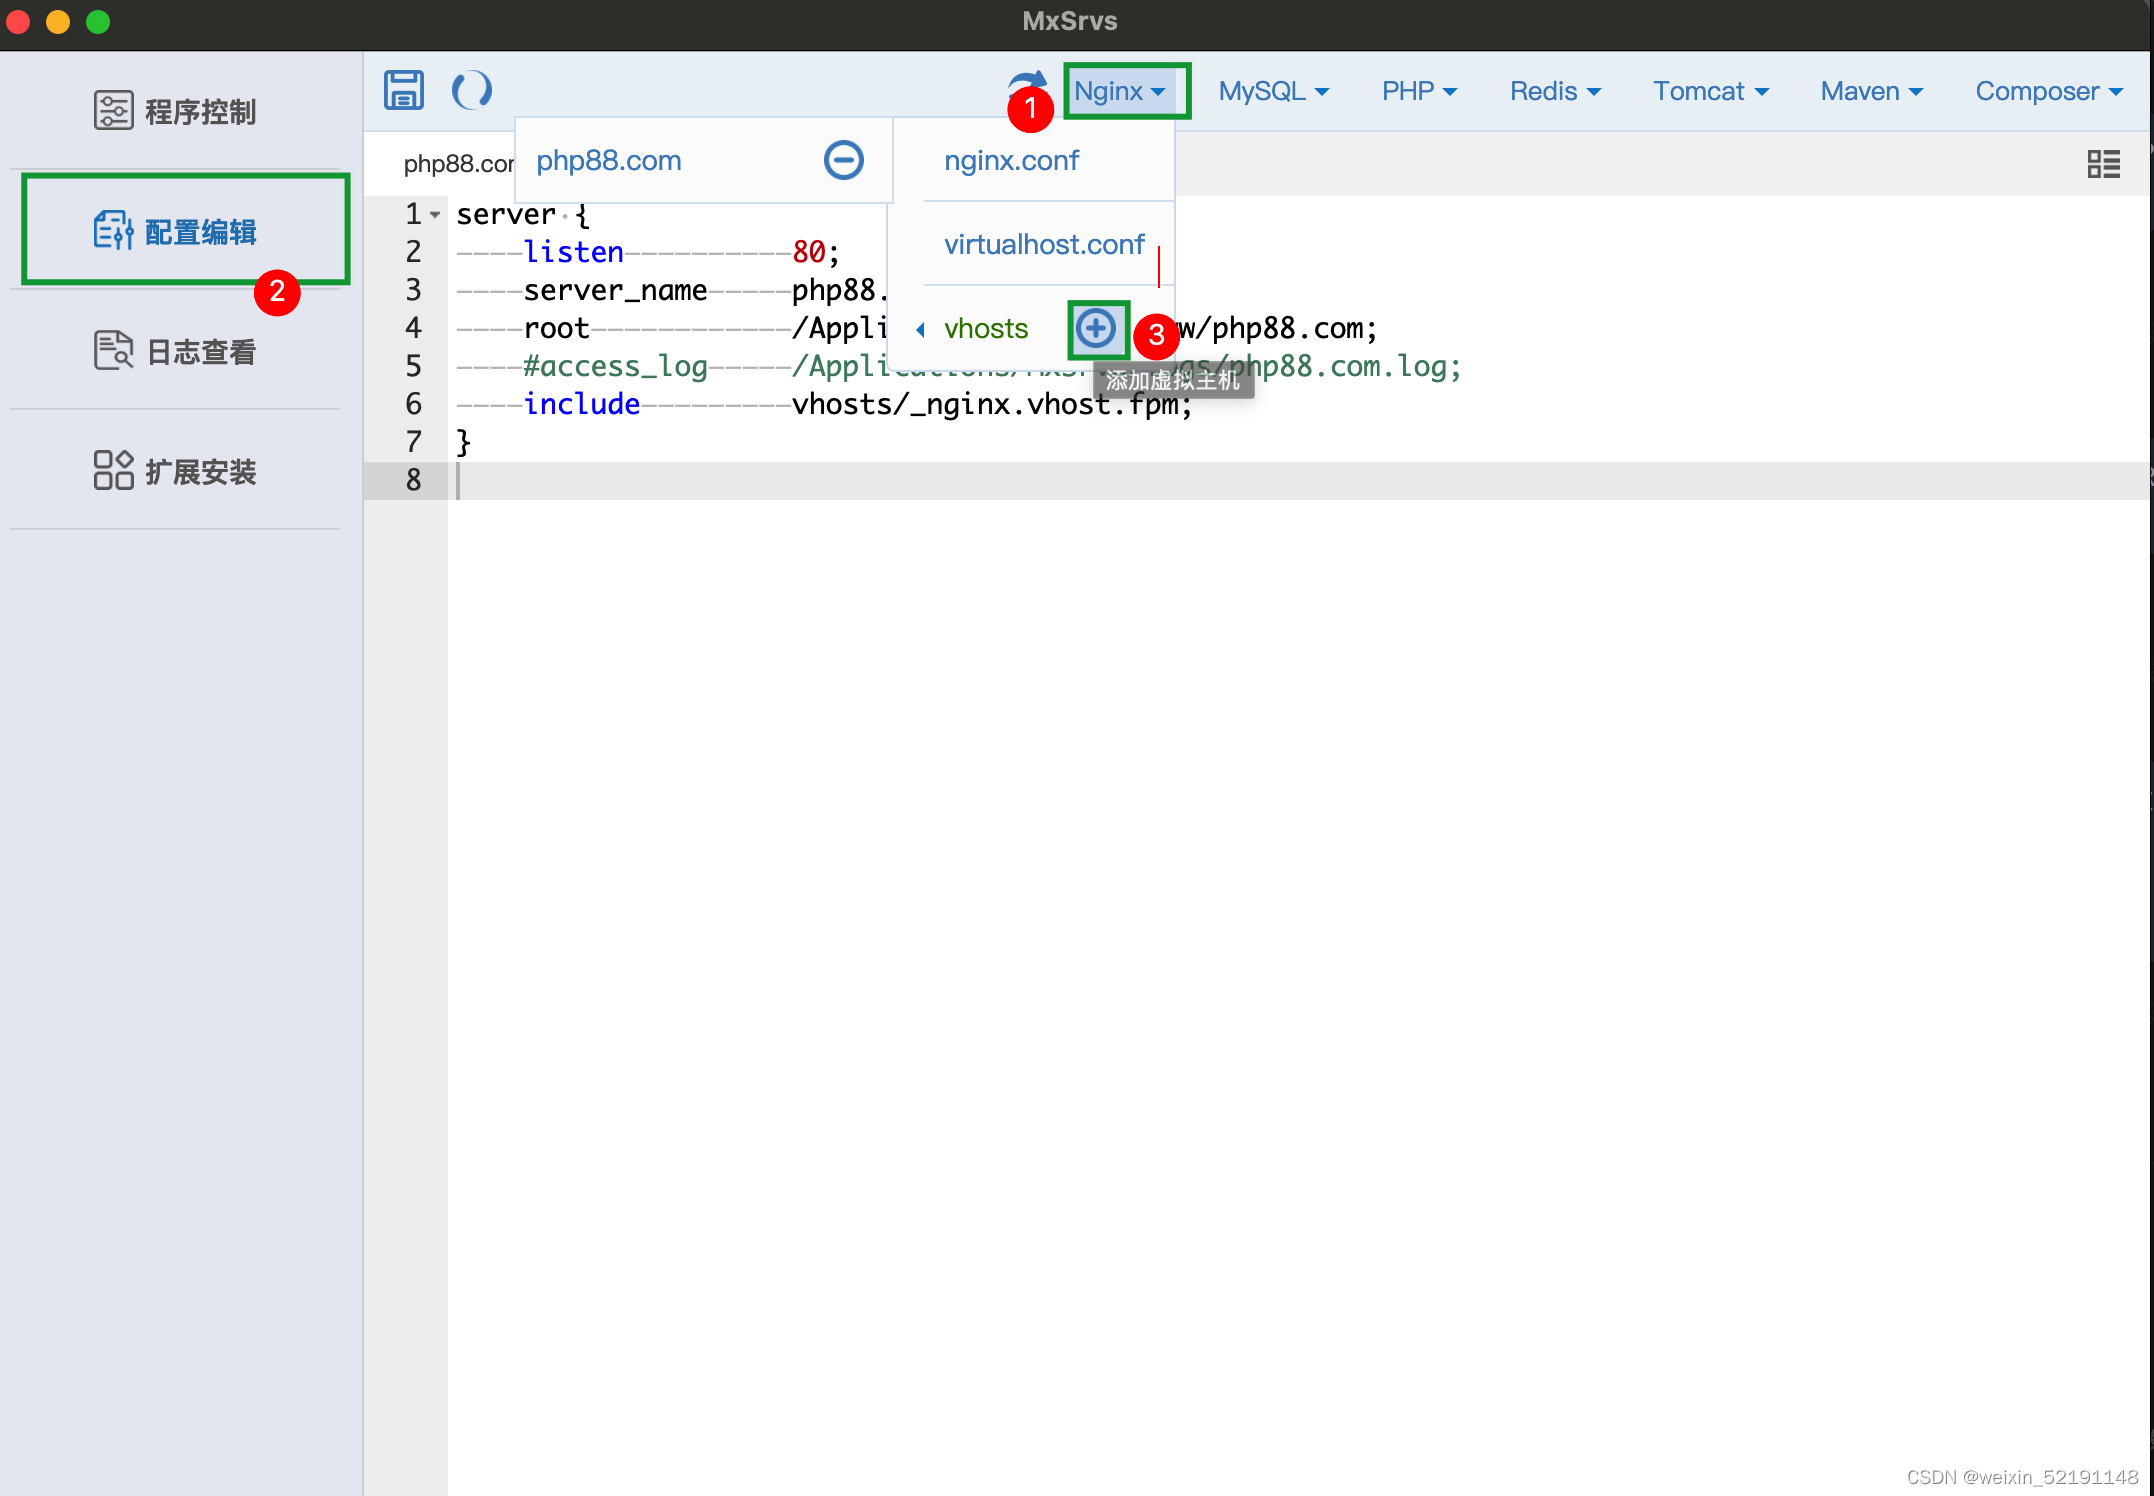
Task: Select nginx.conf from the menu
Action: [x=1011, y=160]
